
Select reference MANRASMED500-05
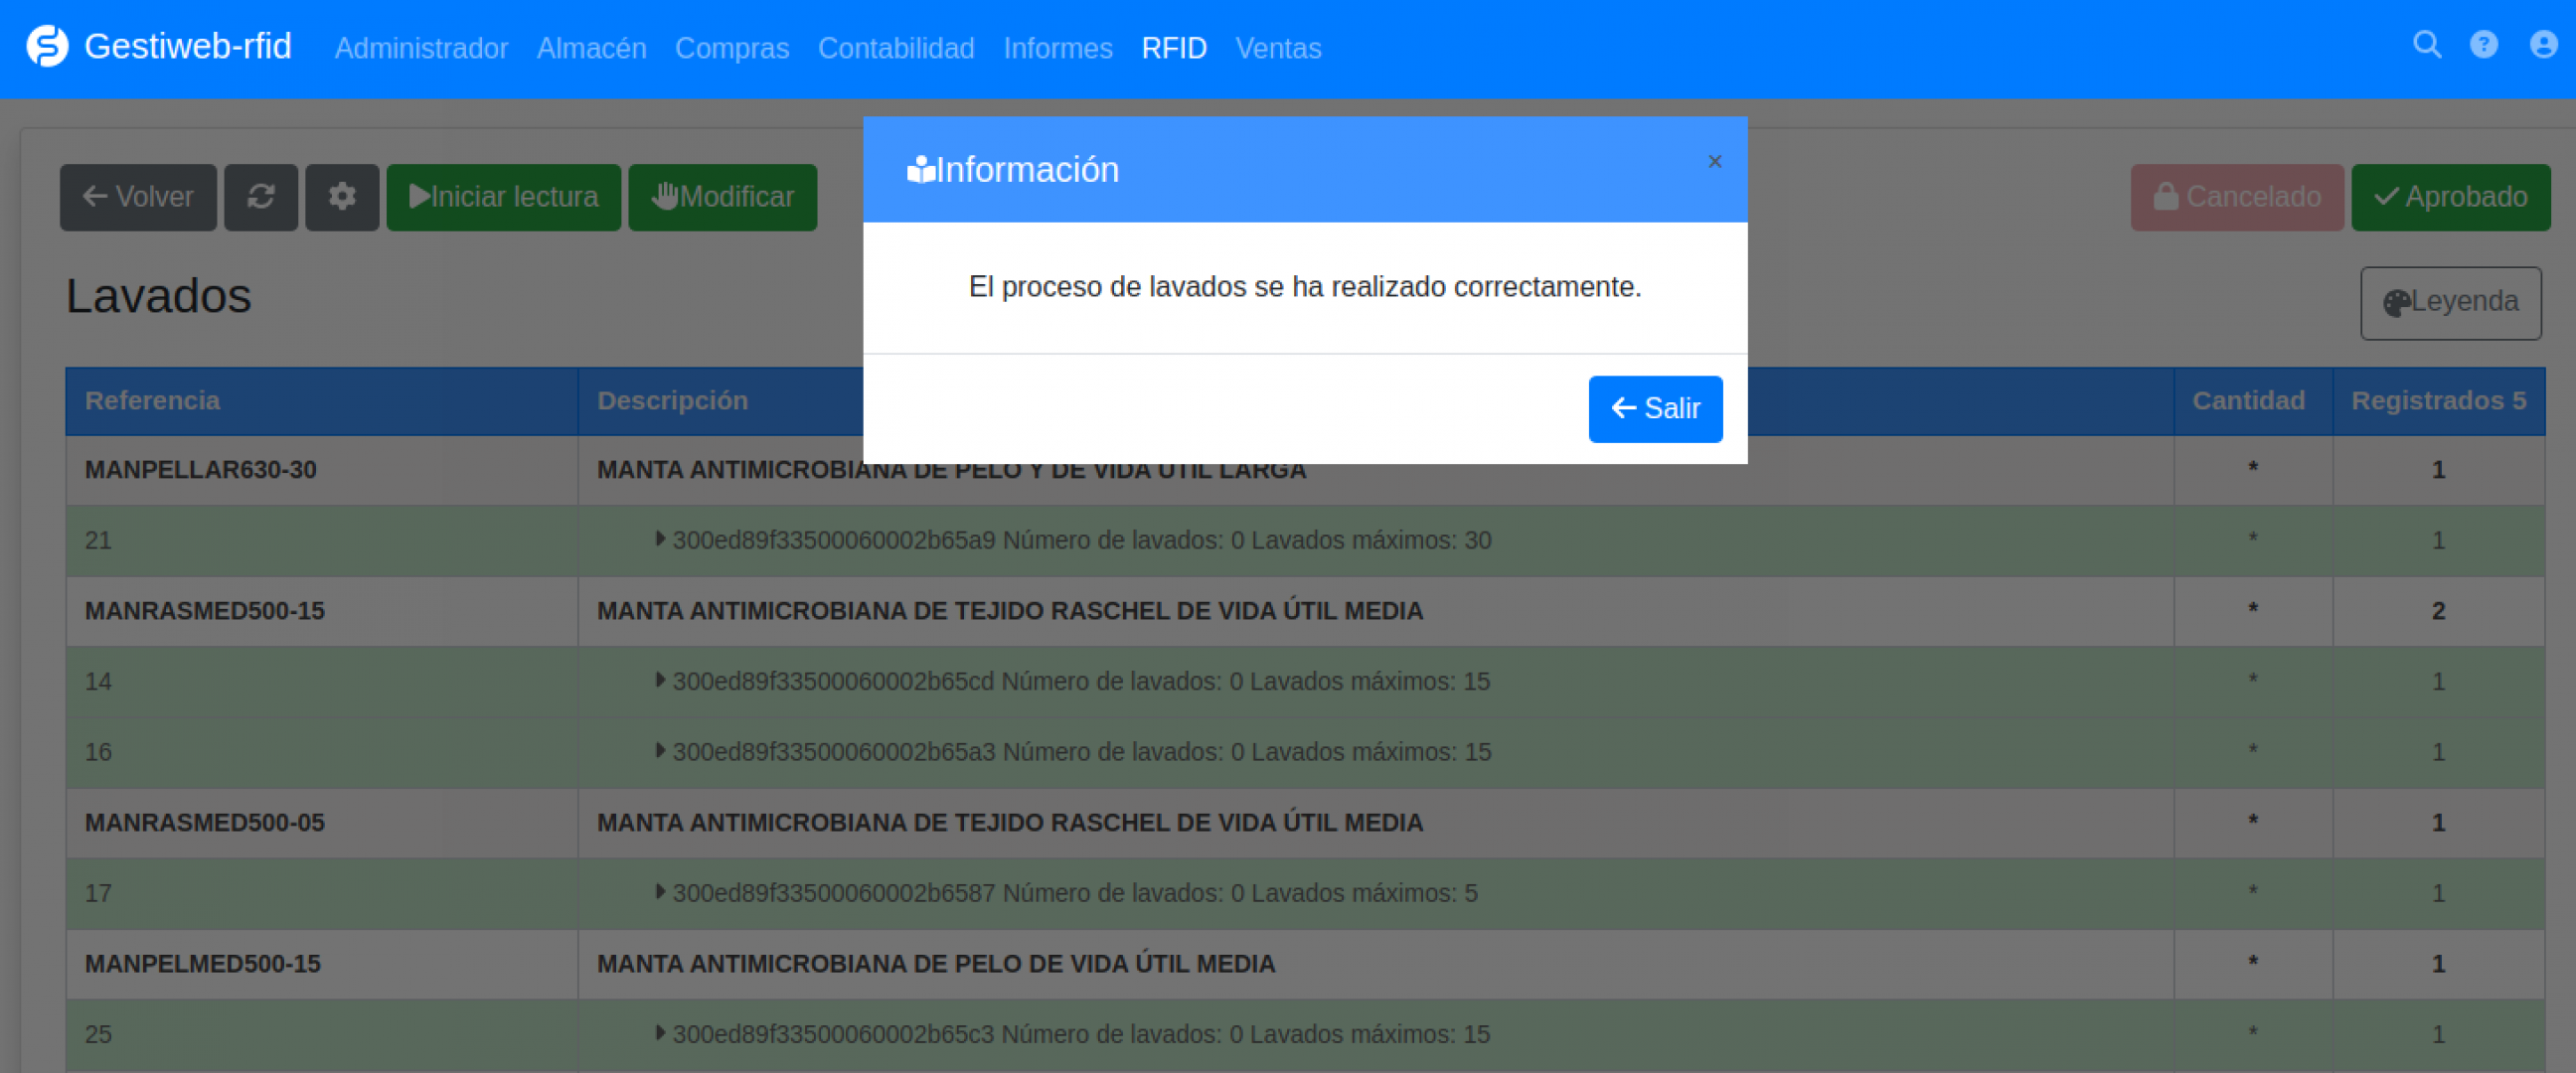(205, 823)
